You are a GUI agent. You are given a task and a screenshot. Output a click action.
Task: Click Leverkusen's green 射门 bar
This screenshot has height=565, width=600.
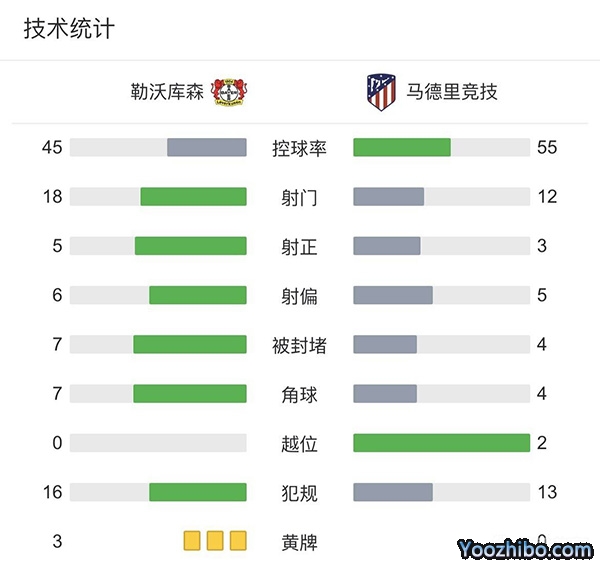click(x=193, y=197)
